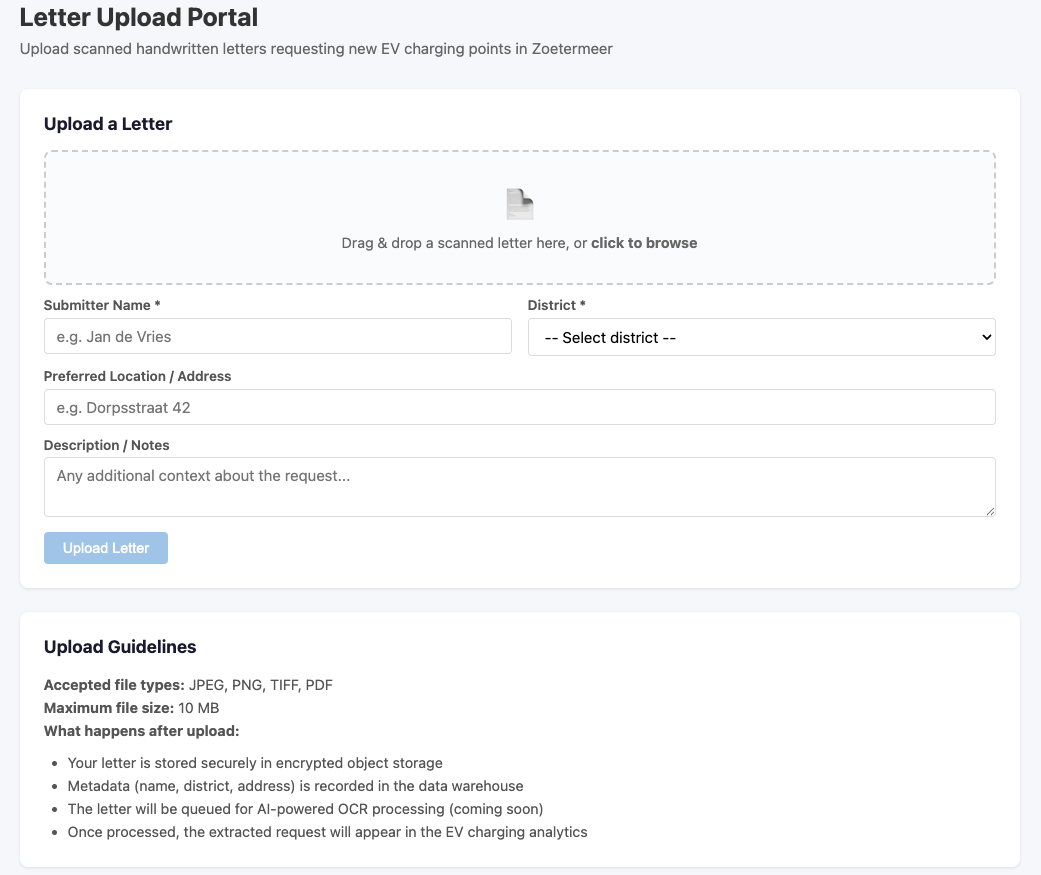The width and height of the screenshot is (1041, 875).
Task: Click the Upload a Letter heading
Action: [108, 124]
